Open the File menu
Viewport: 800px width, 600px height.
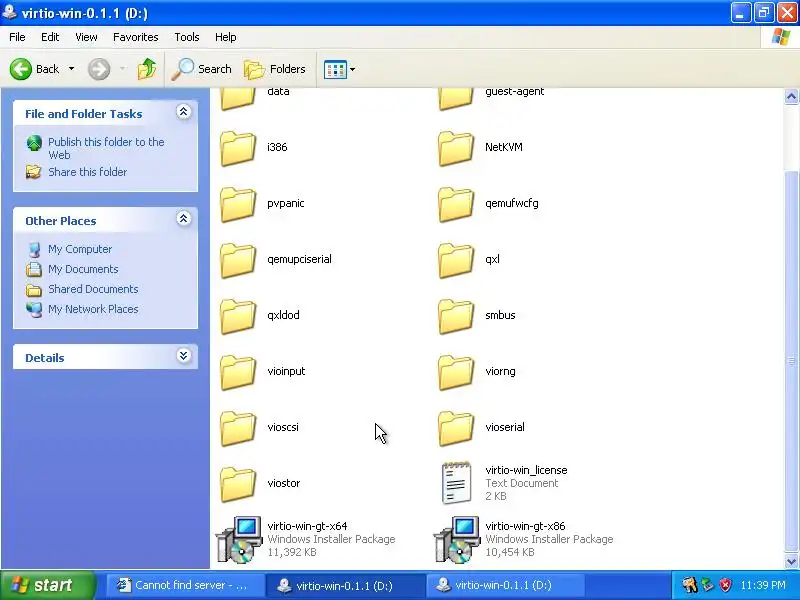tap(17, 37)
